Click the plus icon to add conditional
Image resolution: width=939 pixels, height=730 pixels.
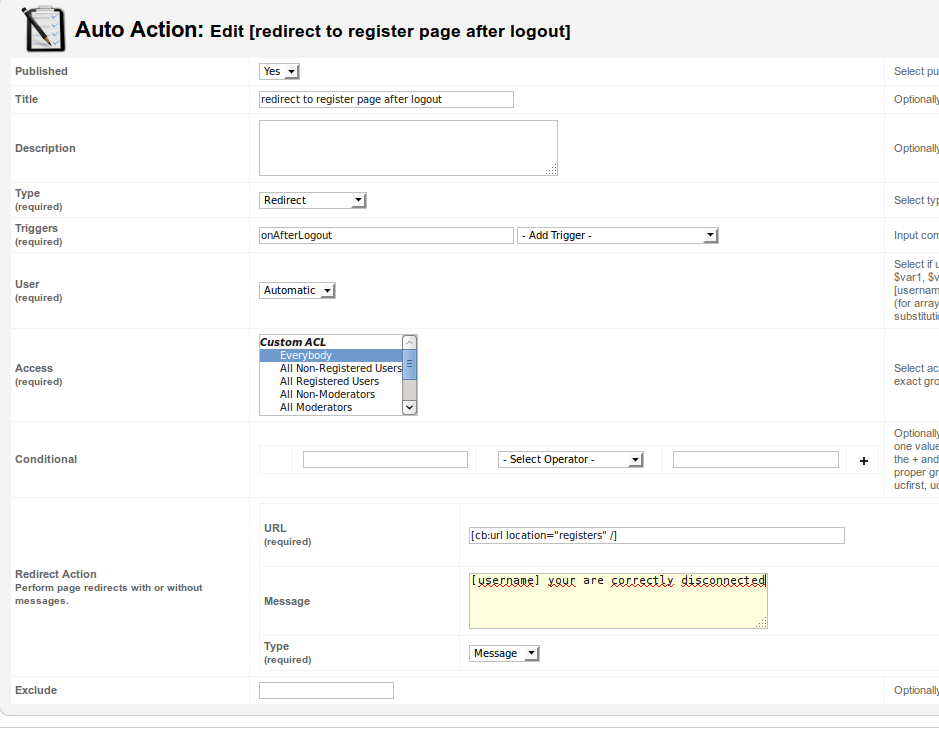[864, 461]
